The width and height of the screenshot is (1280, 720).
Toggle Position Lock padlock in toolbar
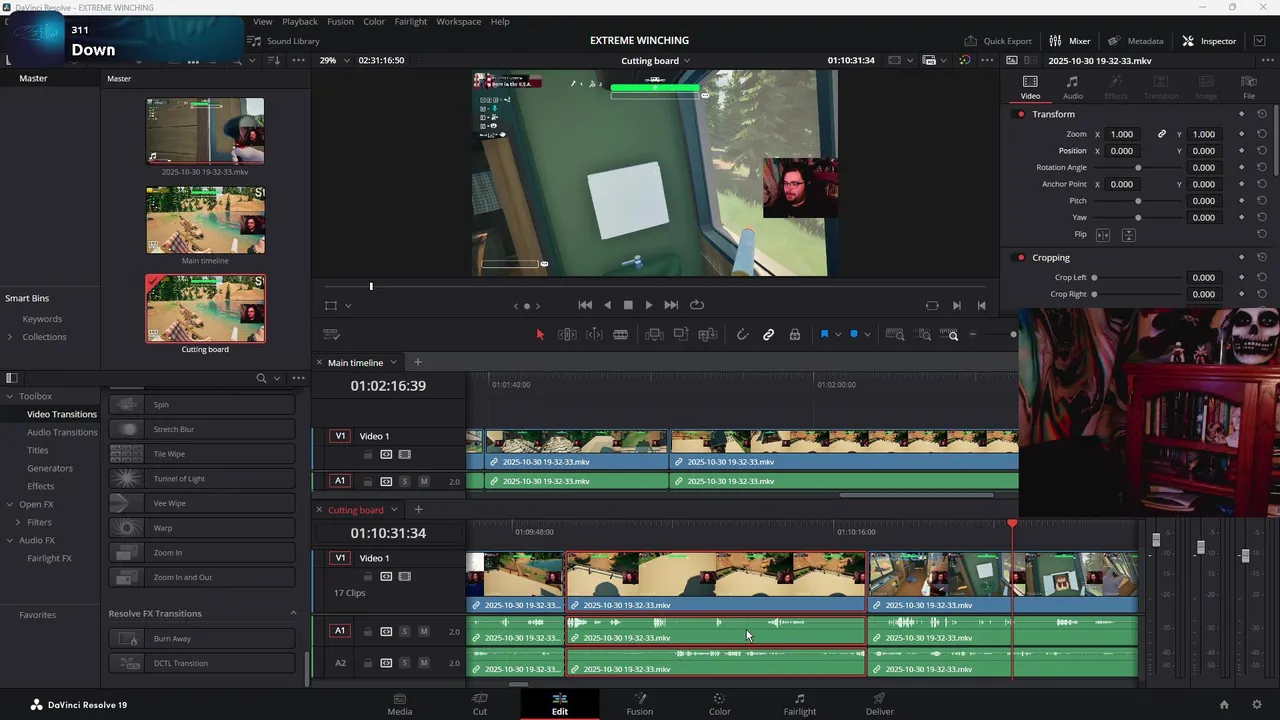coord(795,335)
